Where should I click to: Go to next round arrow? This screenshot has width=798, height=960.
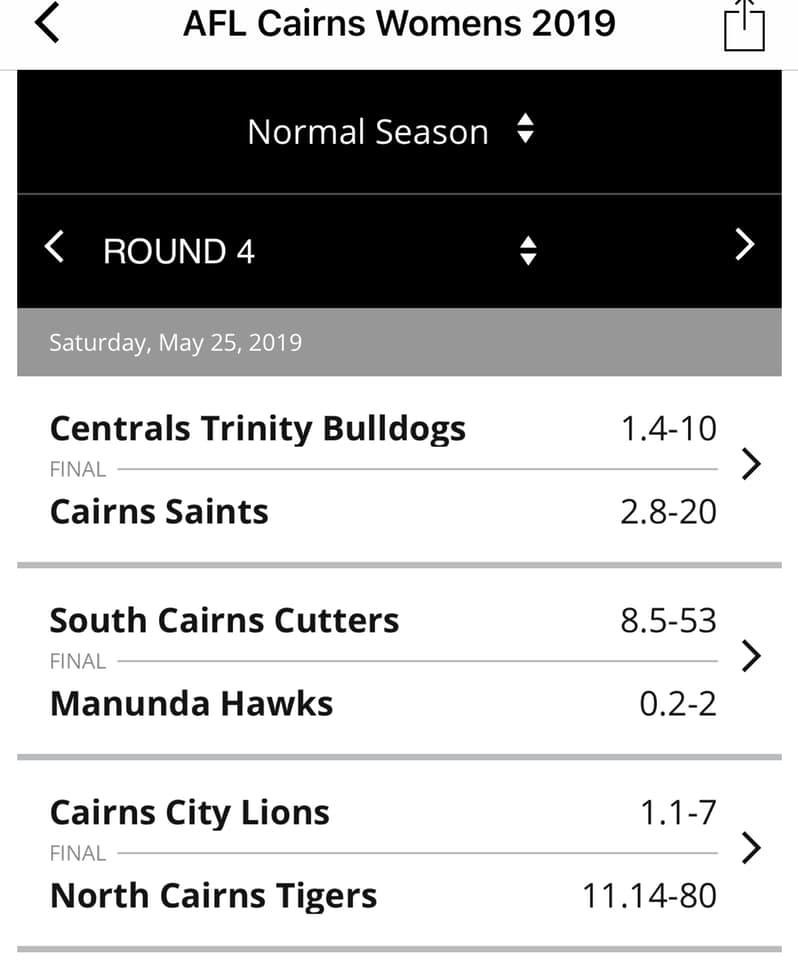(745, 245)
